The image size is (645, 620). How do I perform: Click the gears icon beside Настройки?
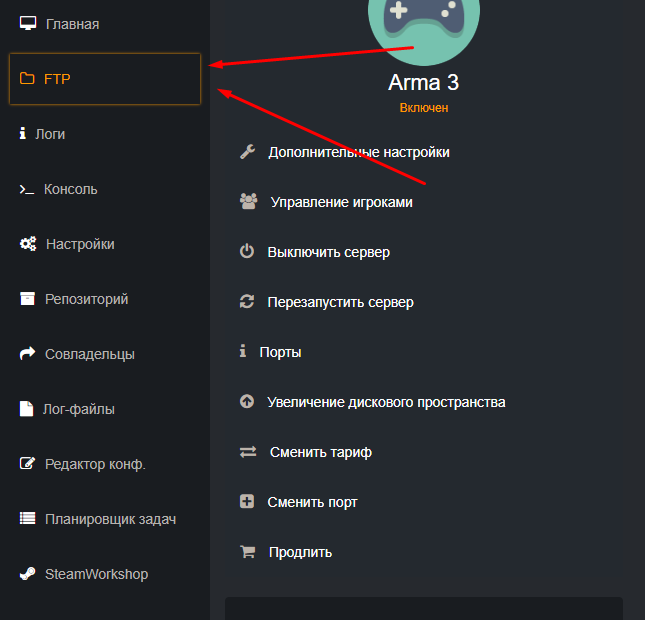coord(28,244)
